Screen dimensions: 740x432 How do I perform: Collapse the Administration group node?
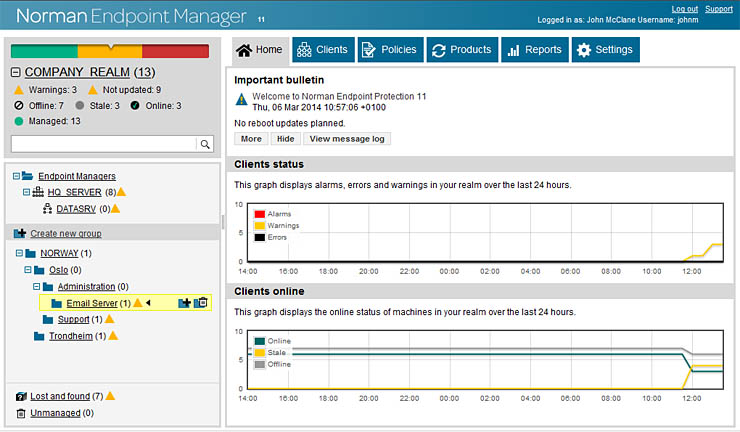[x=33, y=286]
